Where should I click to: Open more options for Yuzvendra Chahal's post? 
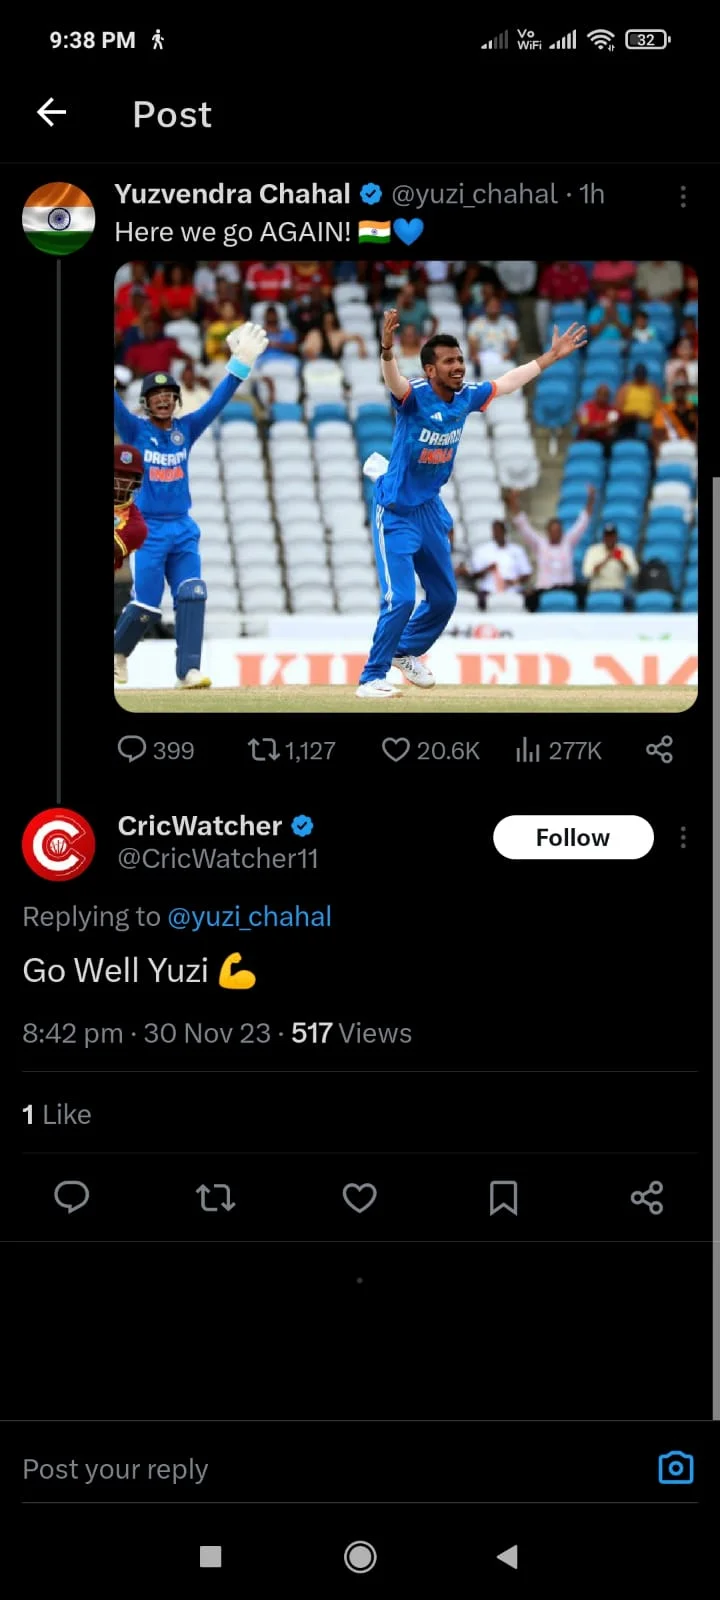pos(683,196)
